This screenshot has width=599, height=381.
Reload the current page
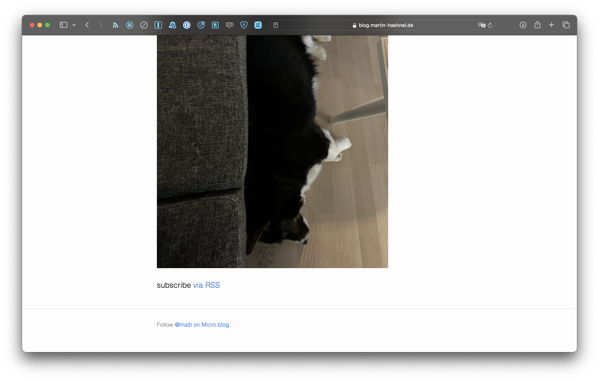point(490,25)
